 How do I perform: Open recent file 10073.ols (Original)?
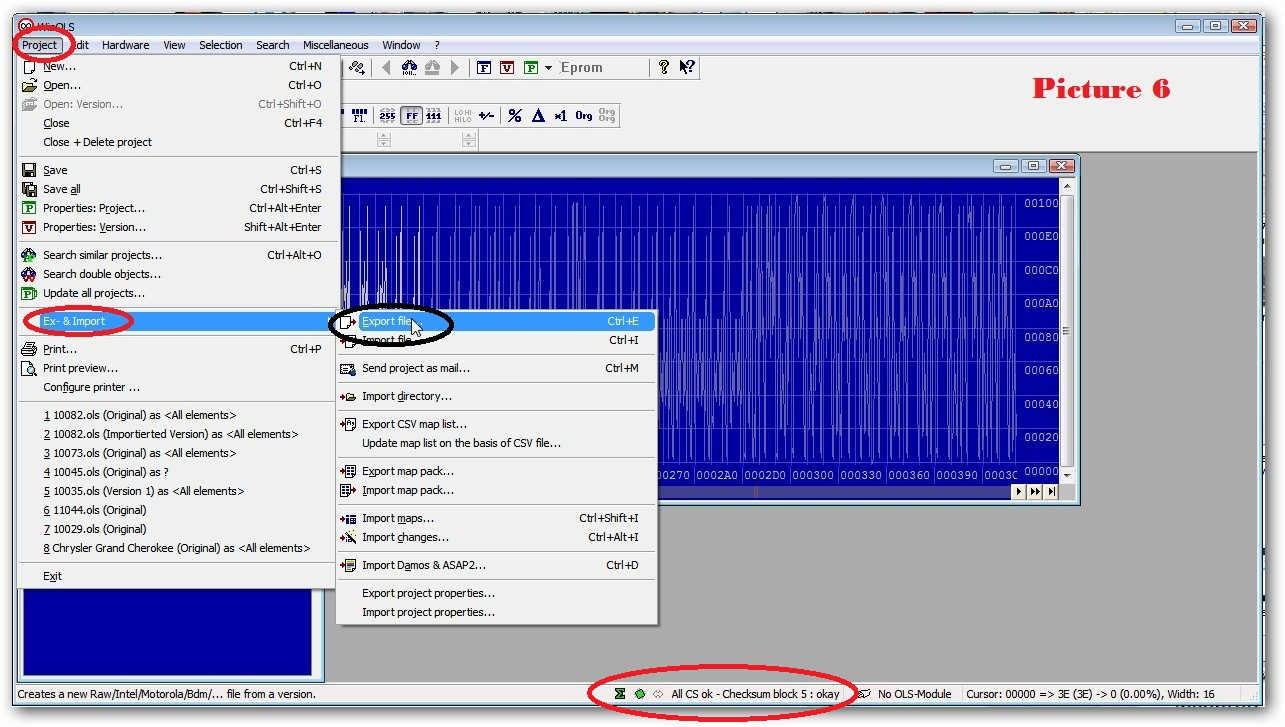178,453
